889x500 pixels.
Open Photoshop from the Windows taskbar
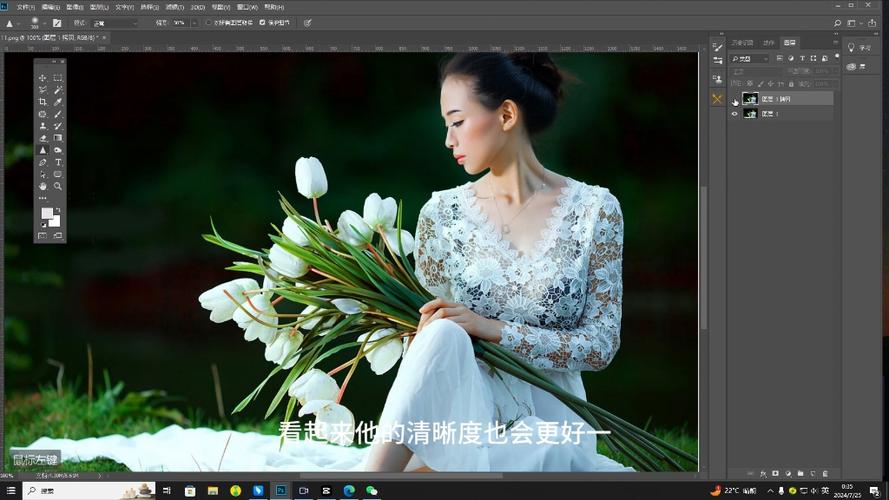281,490
